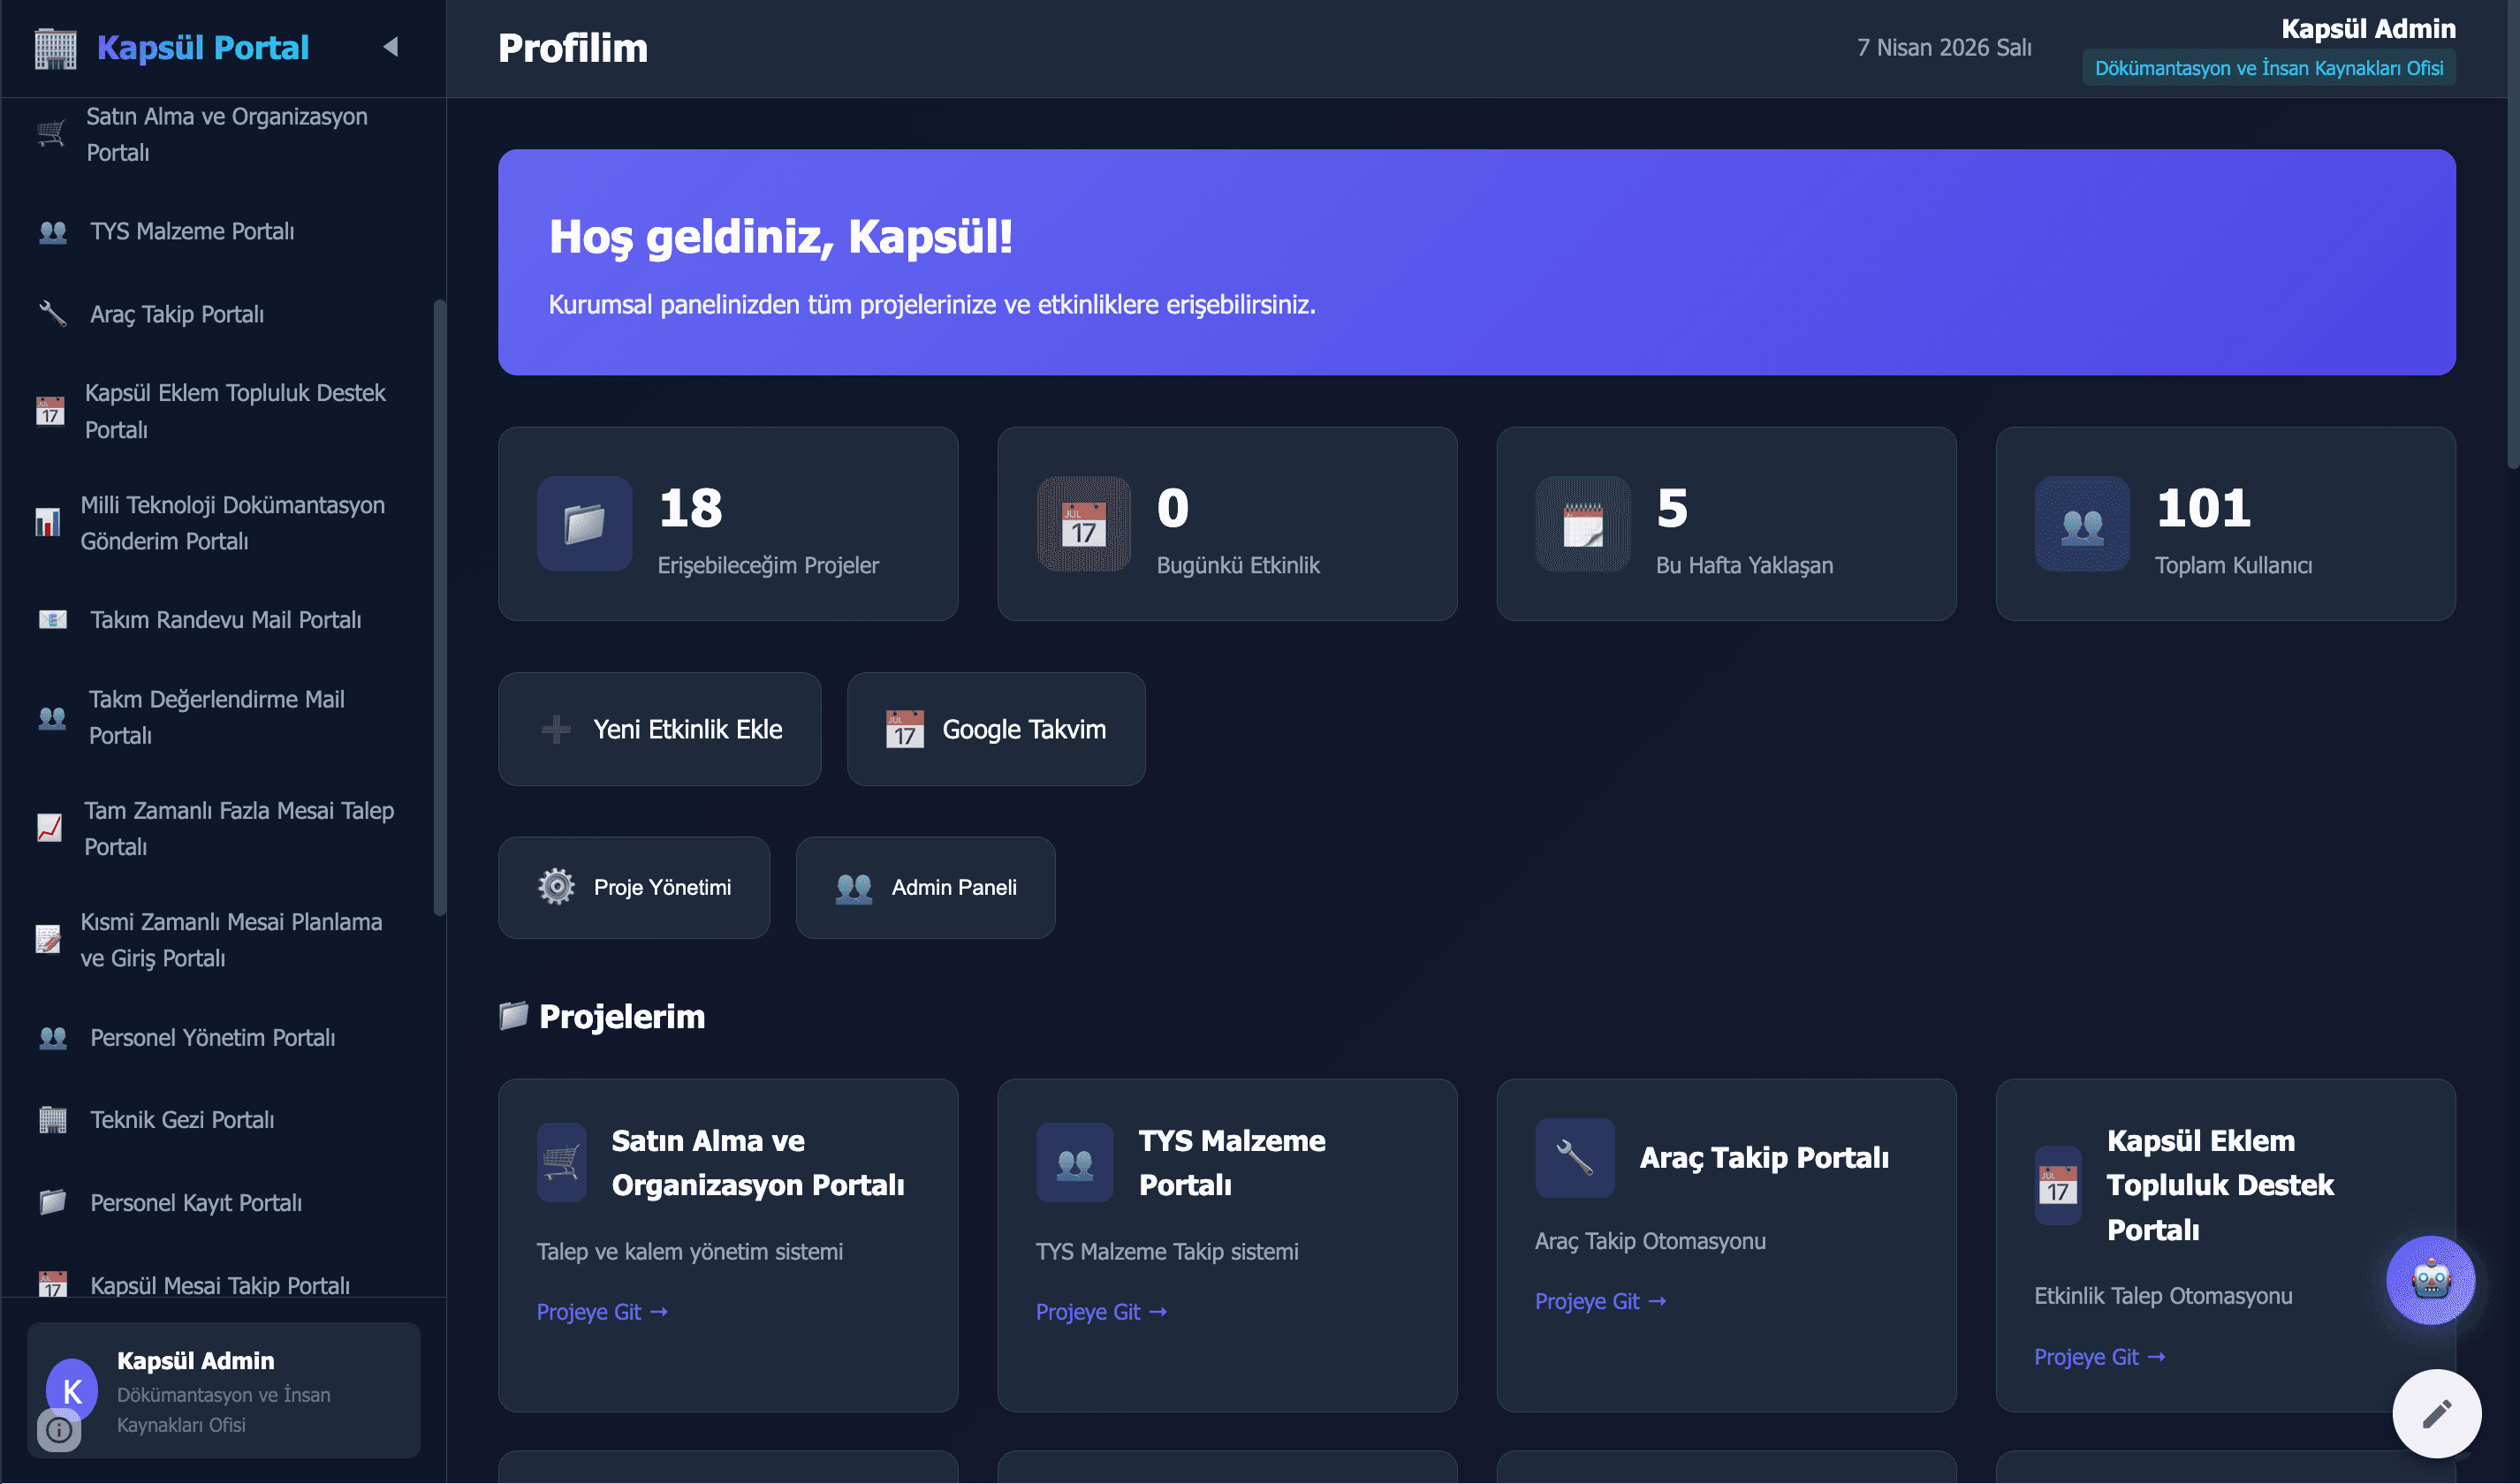Click the sidebar vertical scrollbar

[x=438, y=606]
